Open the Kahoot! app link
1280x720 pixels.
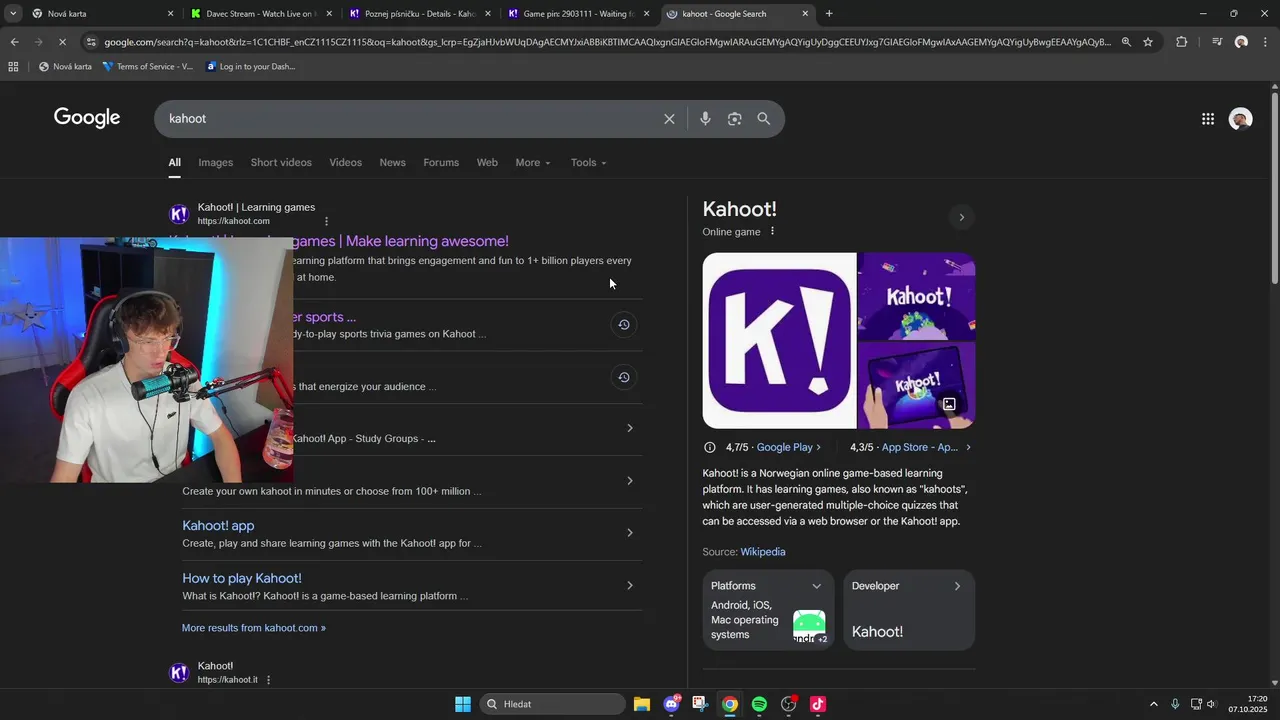click(218, 526)
